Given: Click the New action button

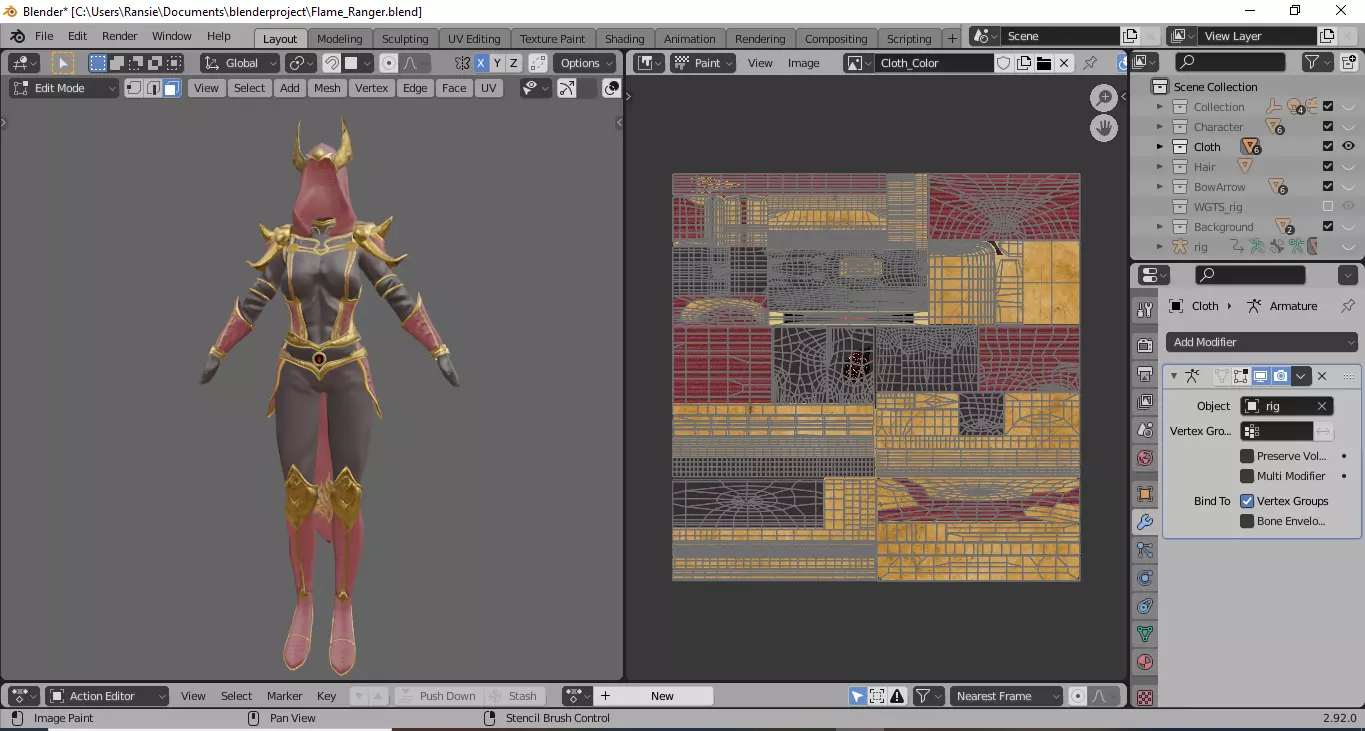Looking at the screenshot, I should tap(662, 696).
